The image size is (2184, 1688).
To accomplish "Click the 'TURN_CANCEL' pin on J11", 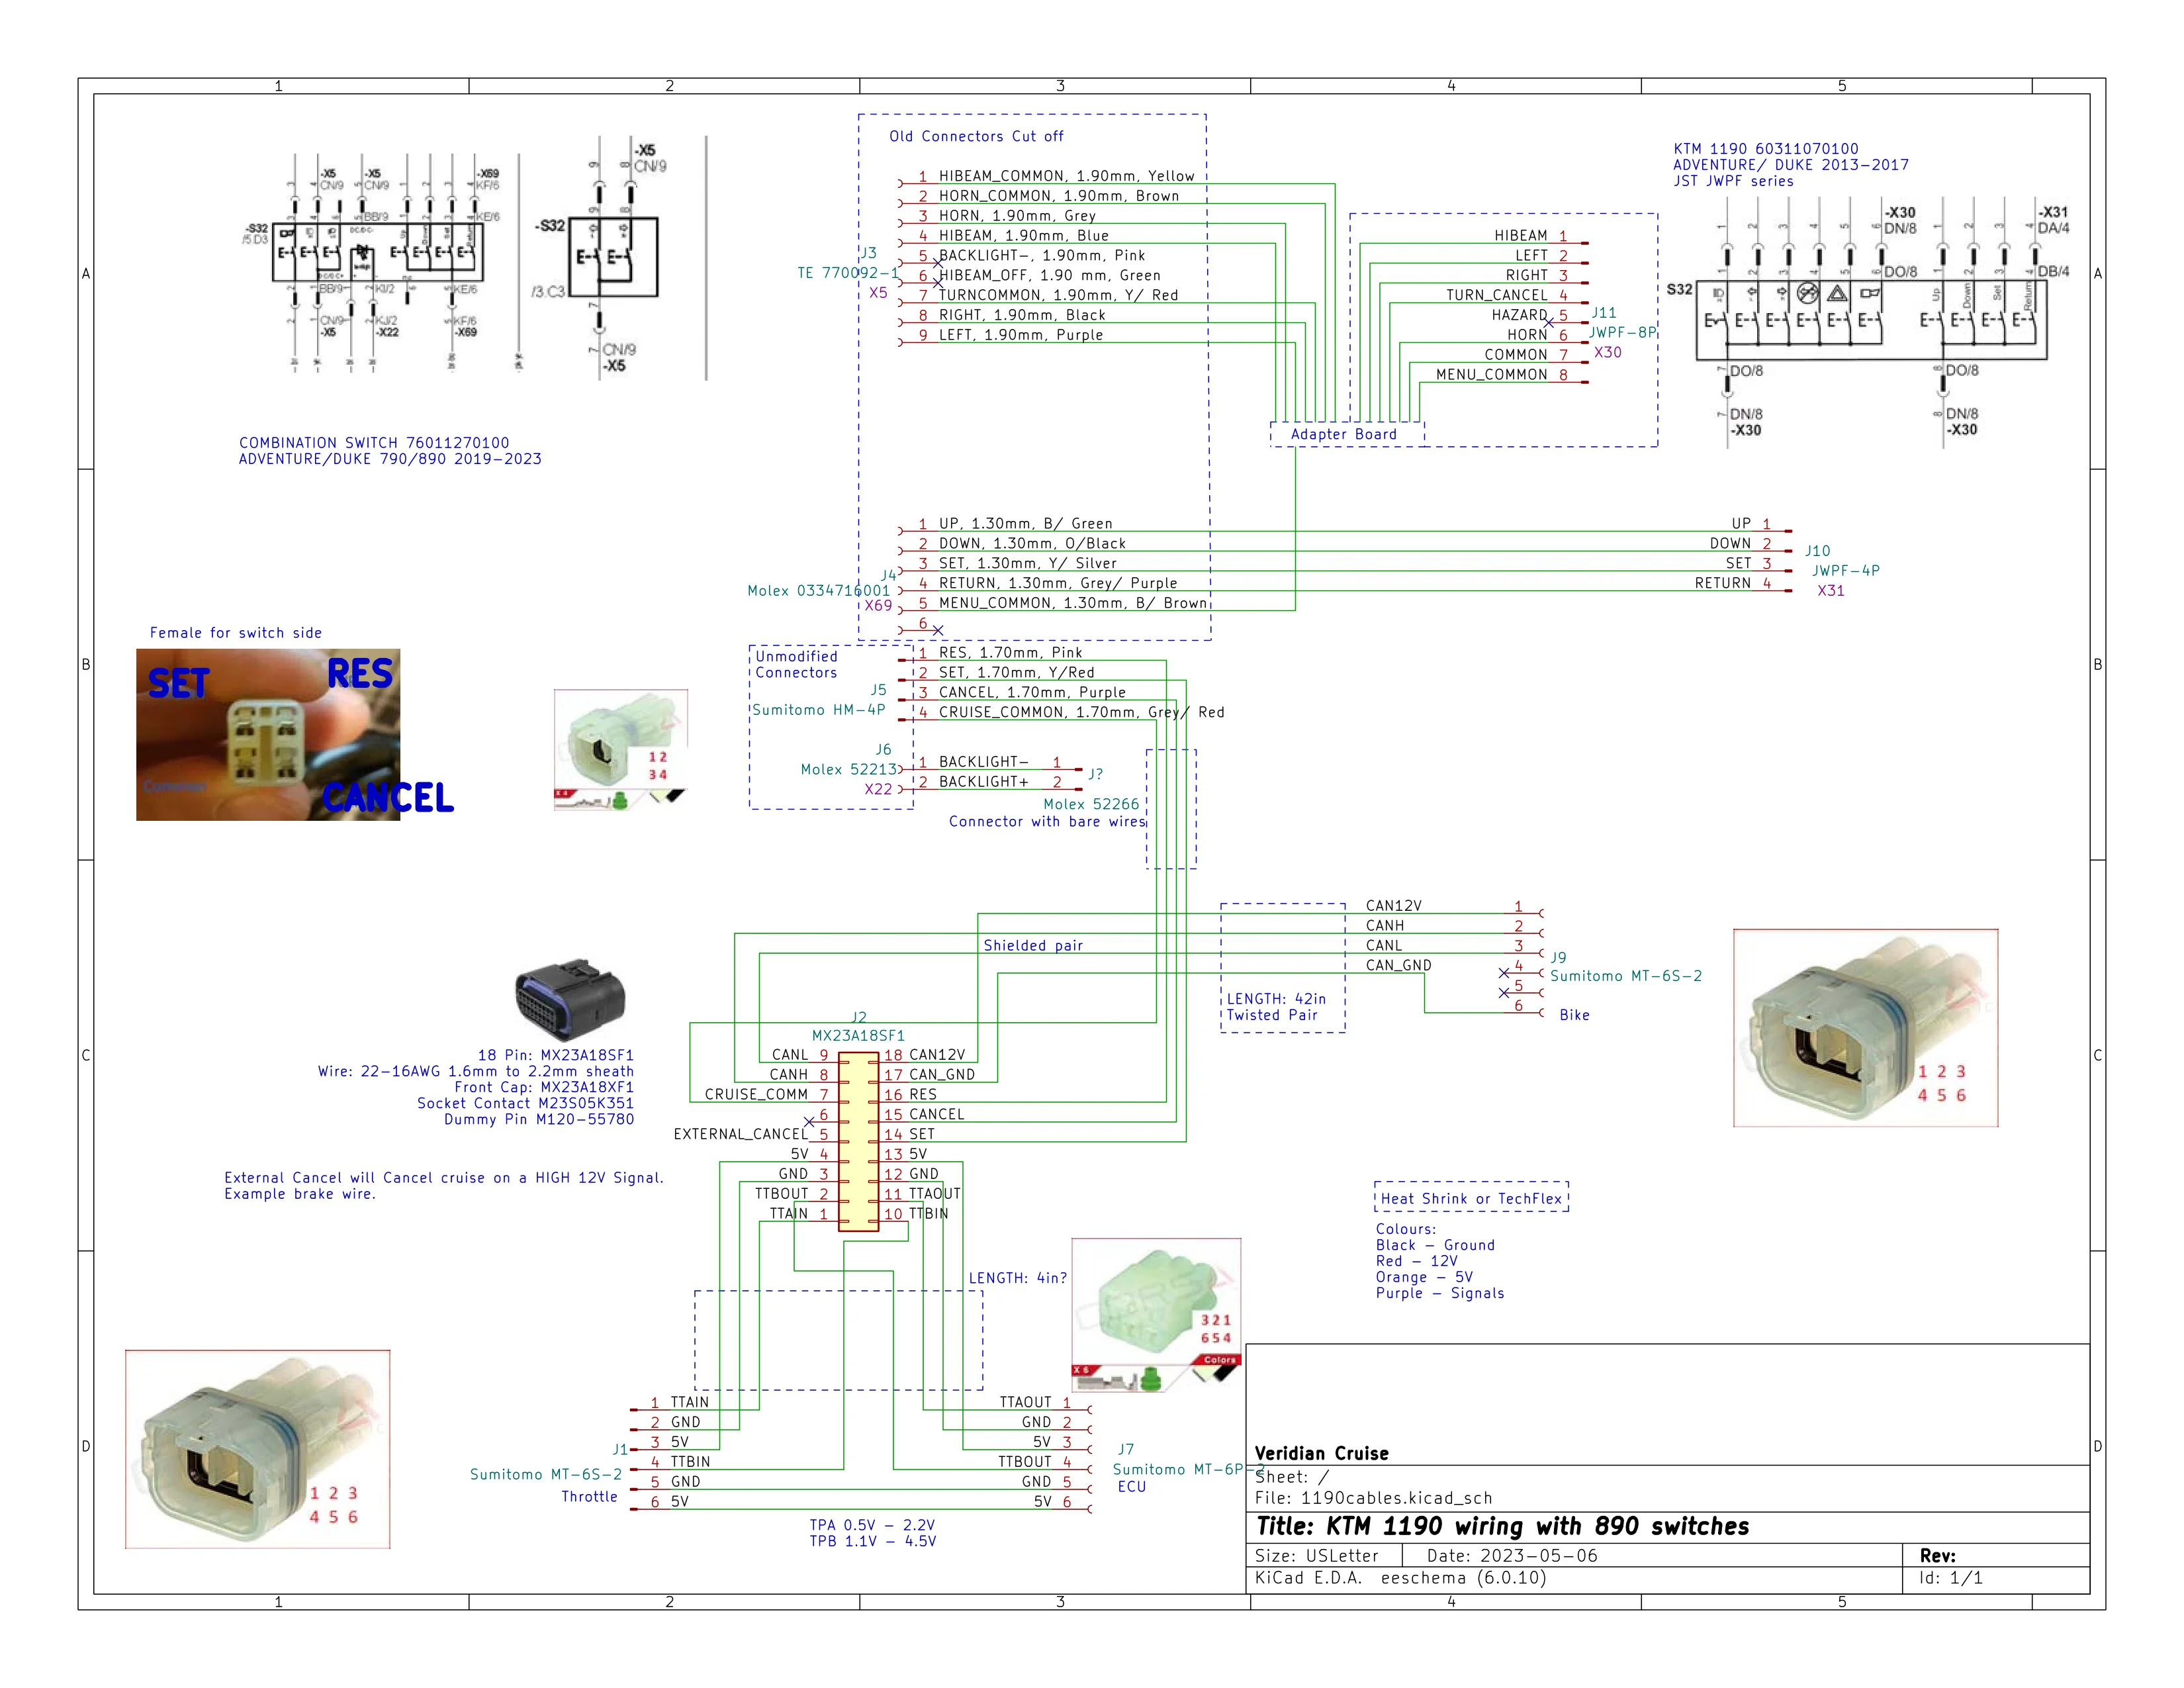I will pyautogui.click(x=1496, y=295).
